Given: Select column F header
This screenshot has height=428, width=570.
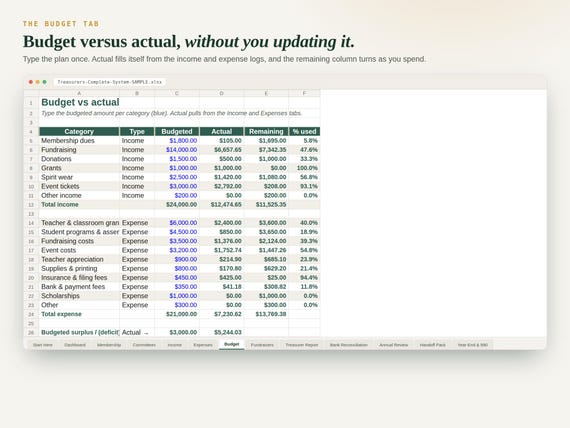Looking at the screenshot, I should 304,93.
